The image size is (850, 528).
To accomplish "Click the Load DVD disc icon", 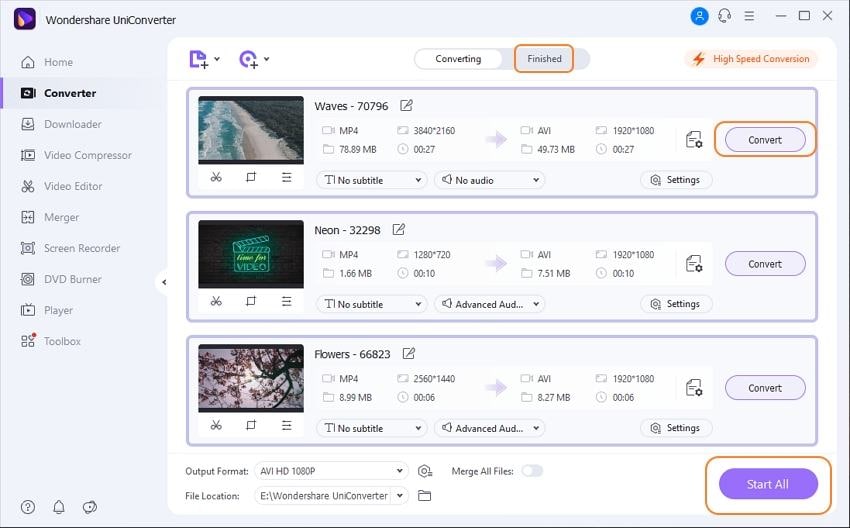I will coord(248,59).
